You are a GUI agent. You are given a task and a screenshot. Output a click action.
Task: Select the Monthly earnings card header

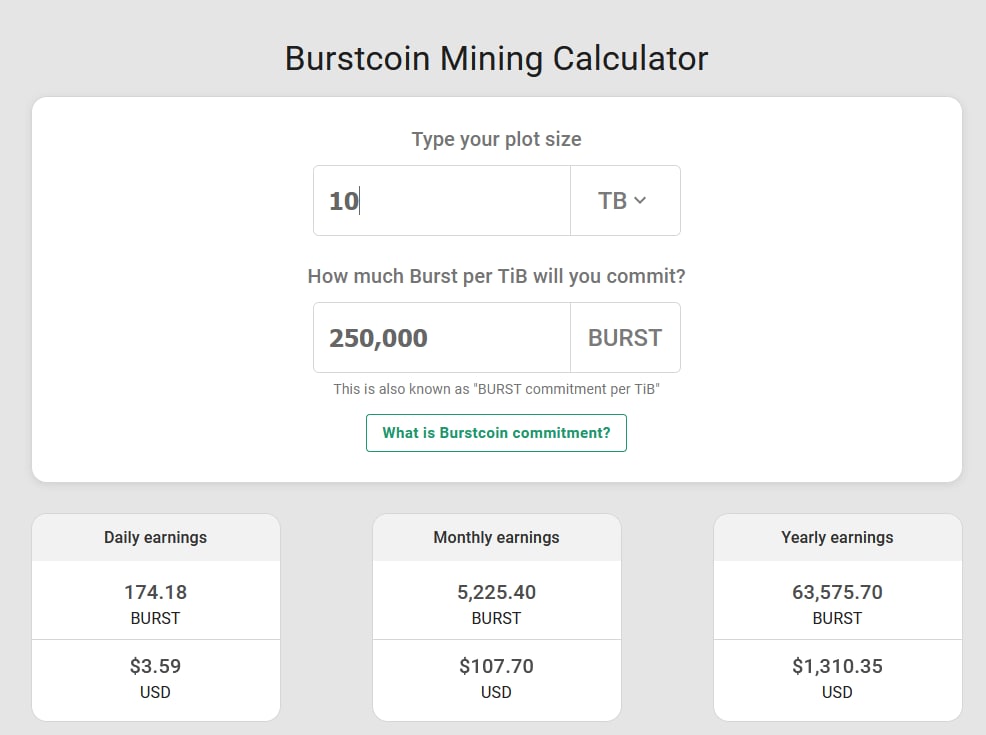tap(496, 537)
